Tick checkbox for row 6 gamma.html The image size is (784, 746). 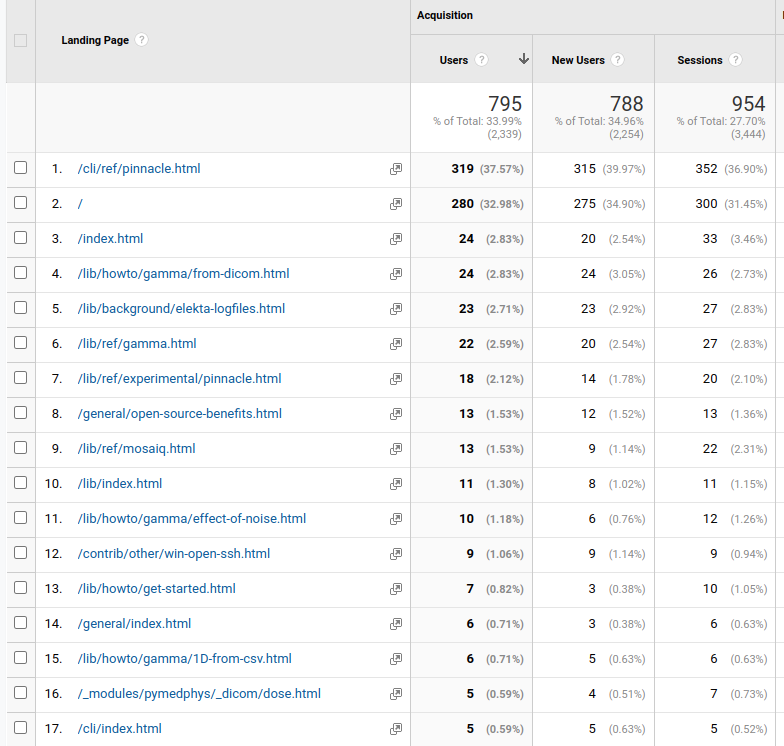click(20, 342)
